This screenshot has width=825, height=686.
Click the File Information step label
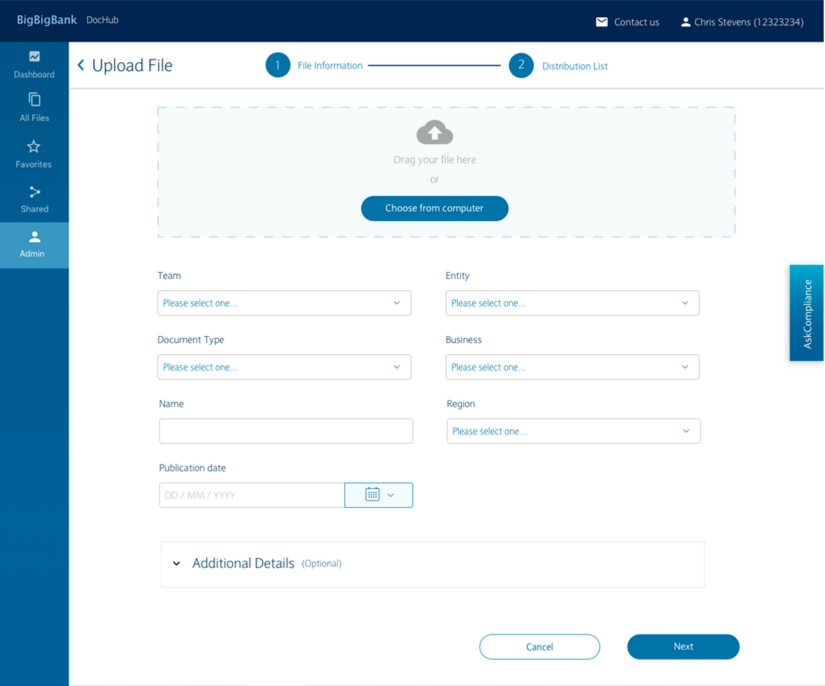click(330, 66)
